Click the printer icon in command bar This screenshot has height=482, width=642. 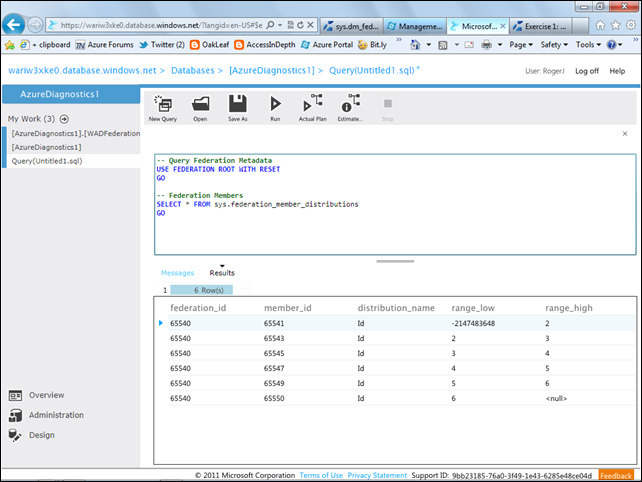pos(486,45)
